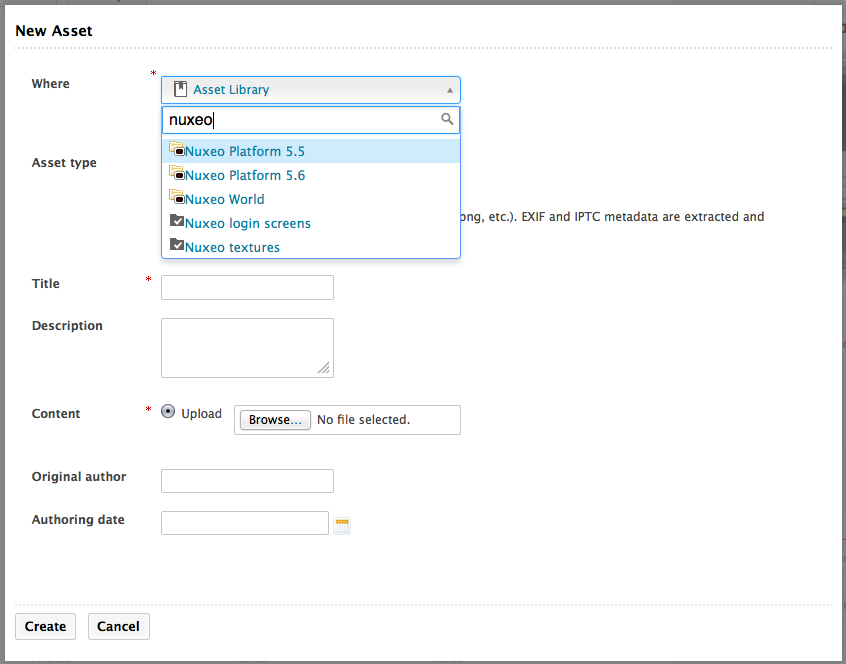Focus the Original author field
This screenshot has width=846, height=664.
pos(247,481)
